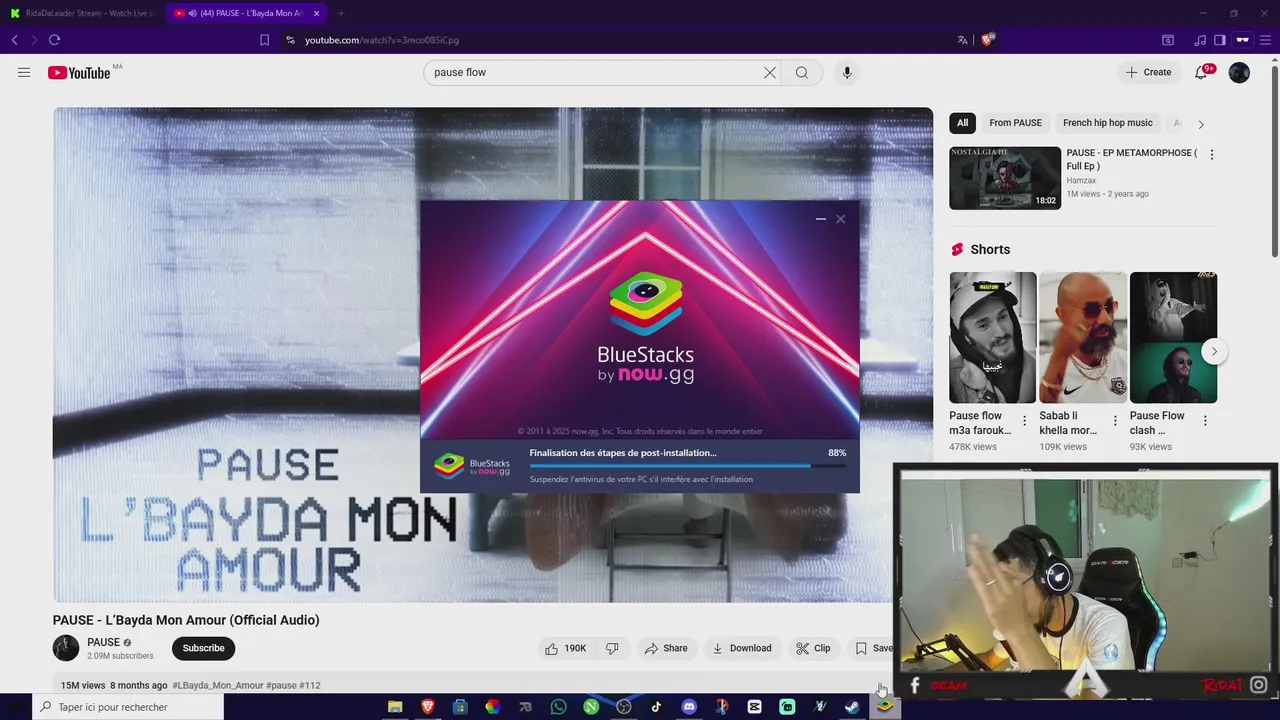Open the browser playlist music-note icon
Image resolution: width=1280 pixels, height=720 pixels.
1200,40
